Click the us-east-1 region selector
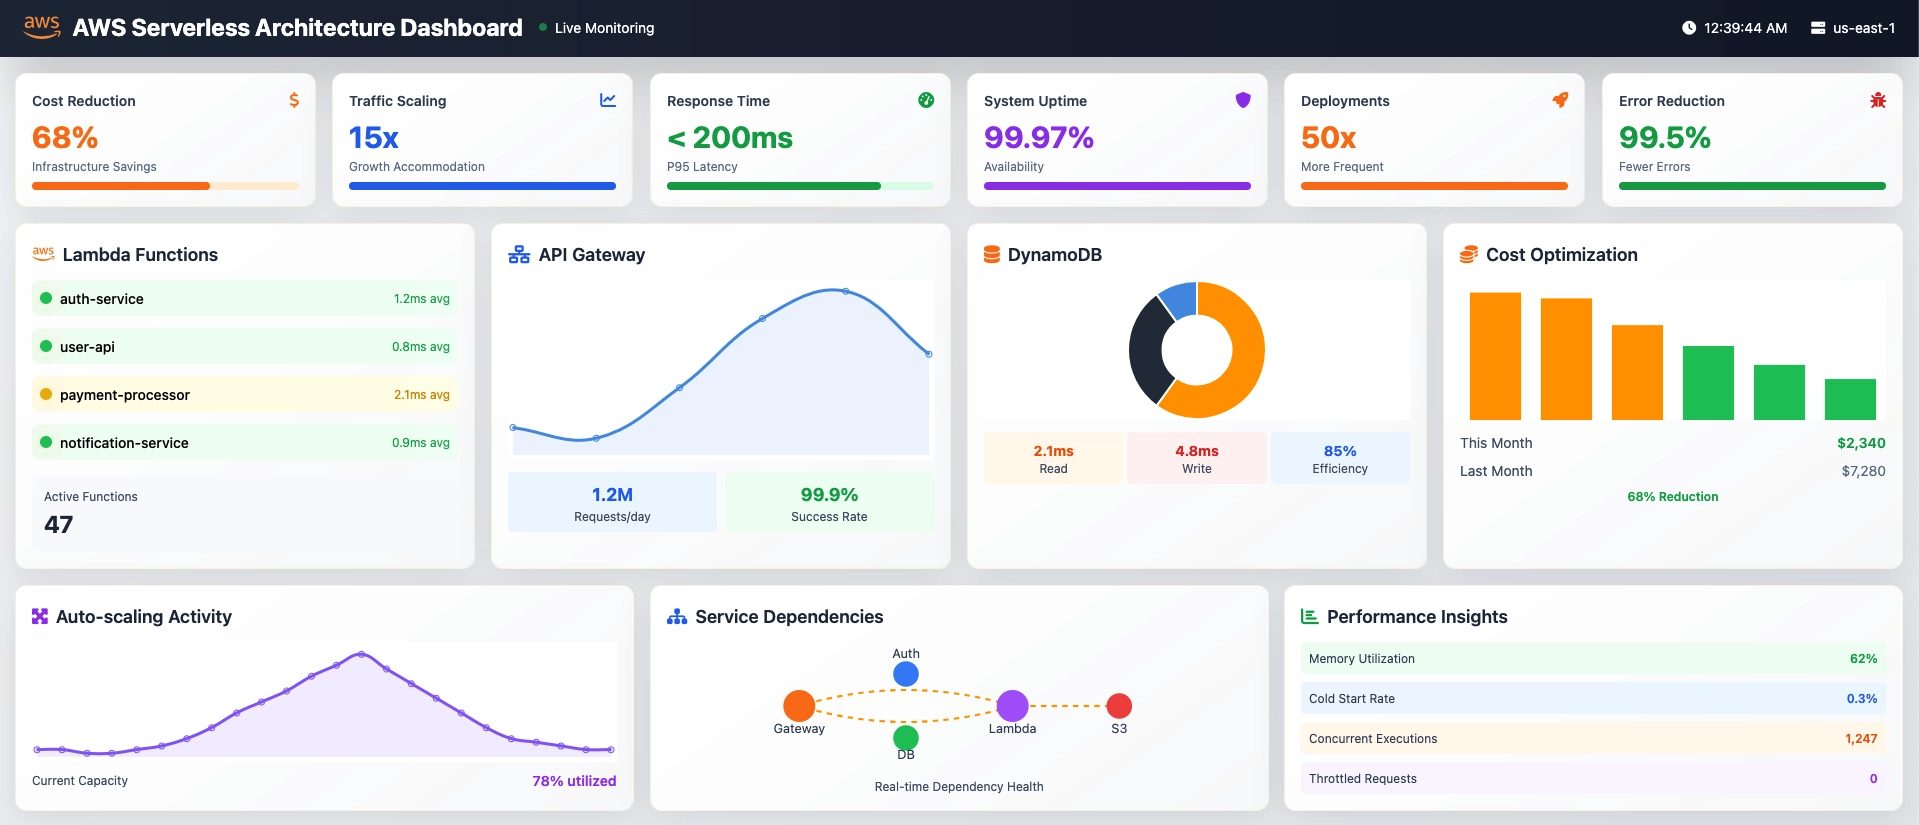Screen dimensions: 1919x825 coord(1853,28)
